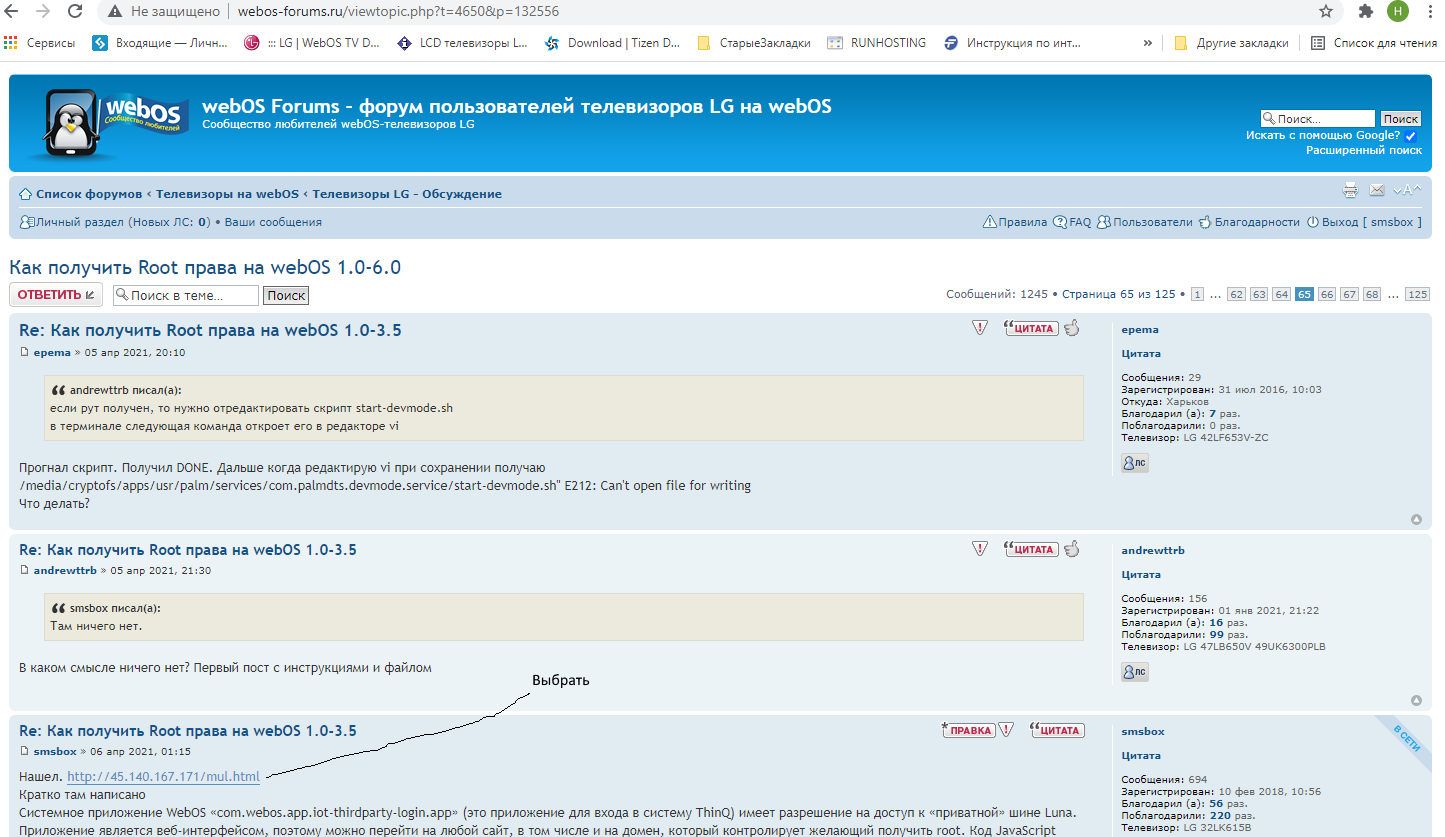Click report post icon on epema's post

(980, 328)
